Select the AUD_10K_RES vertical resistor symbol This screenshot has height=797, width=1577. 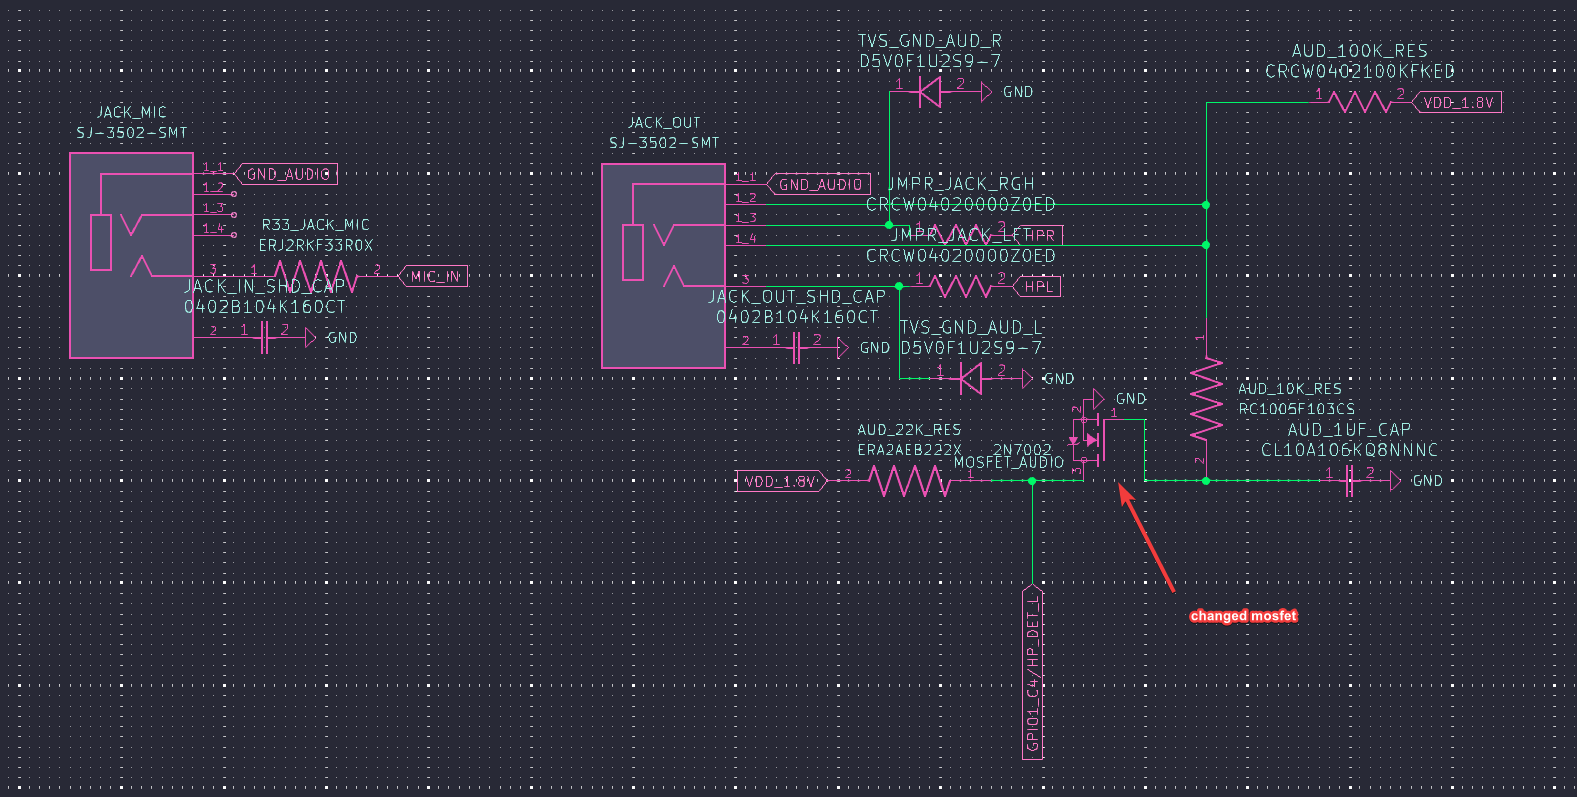coord(1207,400)
